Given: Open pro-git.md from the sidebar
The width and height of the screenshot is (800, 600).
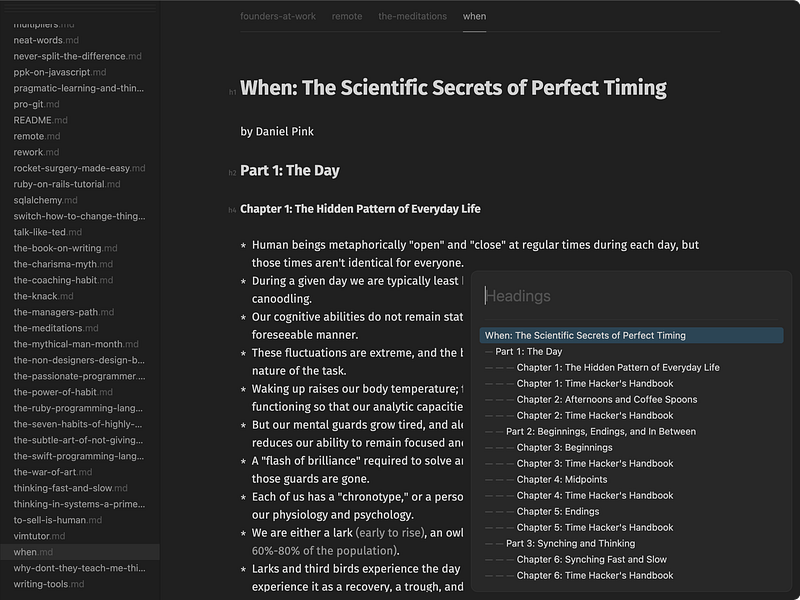Looking at the screenshot, I should [x=37, y=104].
